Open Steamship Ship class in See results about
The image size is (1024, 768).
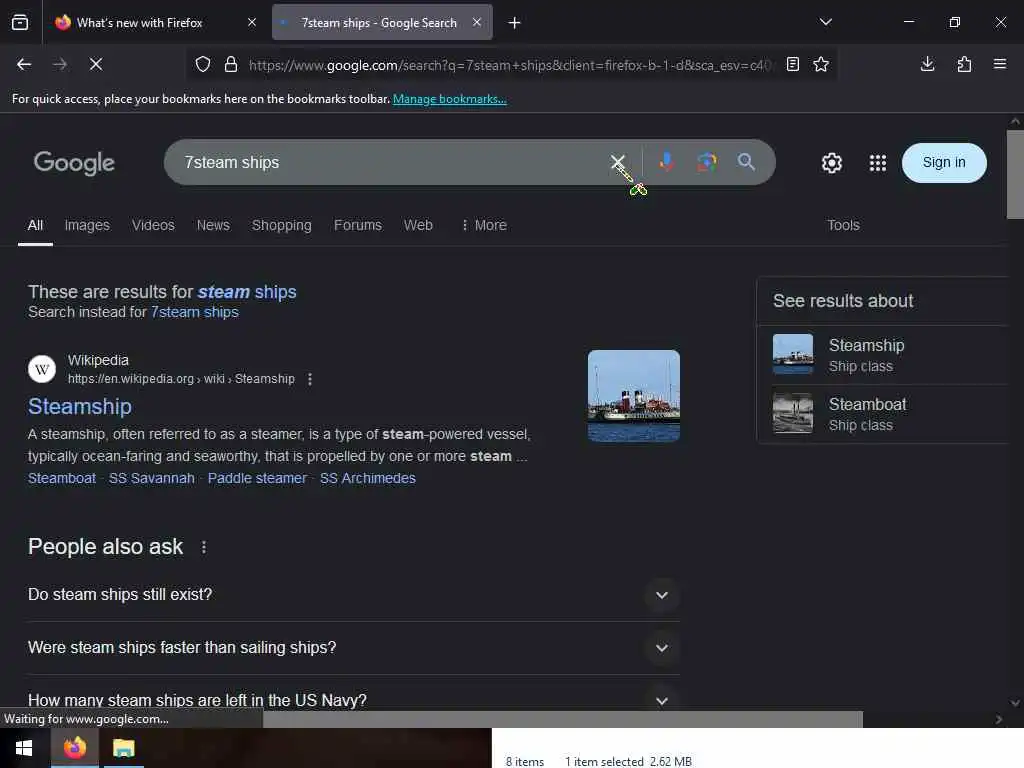tap(882, 355)
